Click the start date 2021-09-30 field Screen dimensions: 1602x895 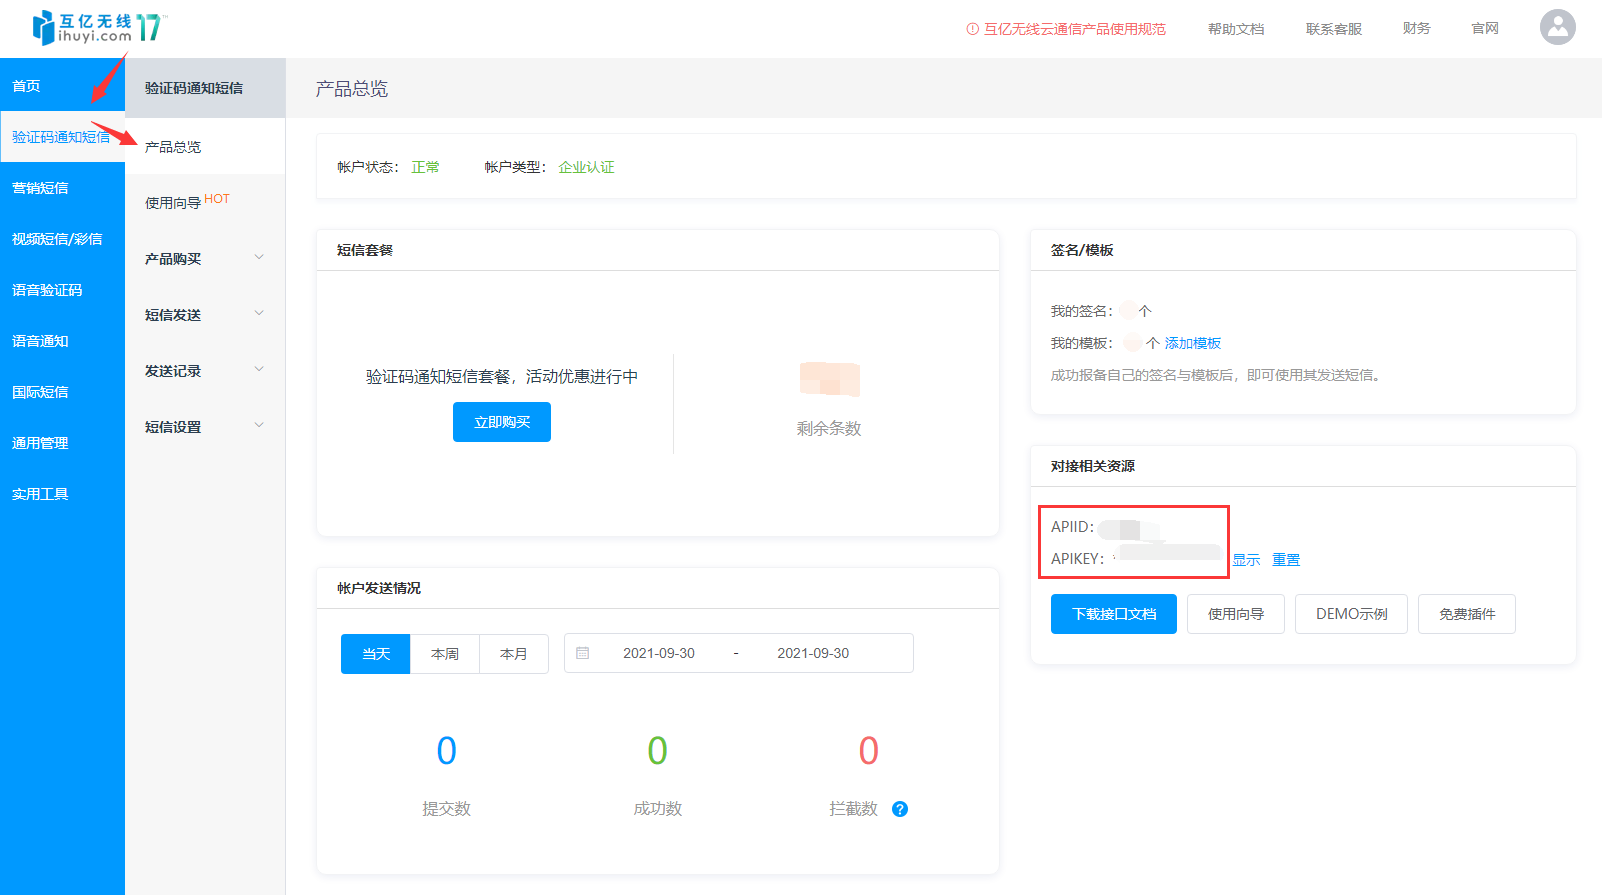coord(659,653)
